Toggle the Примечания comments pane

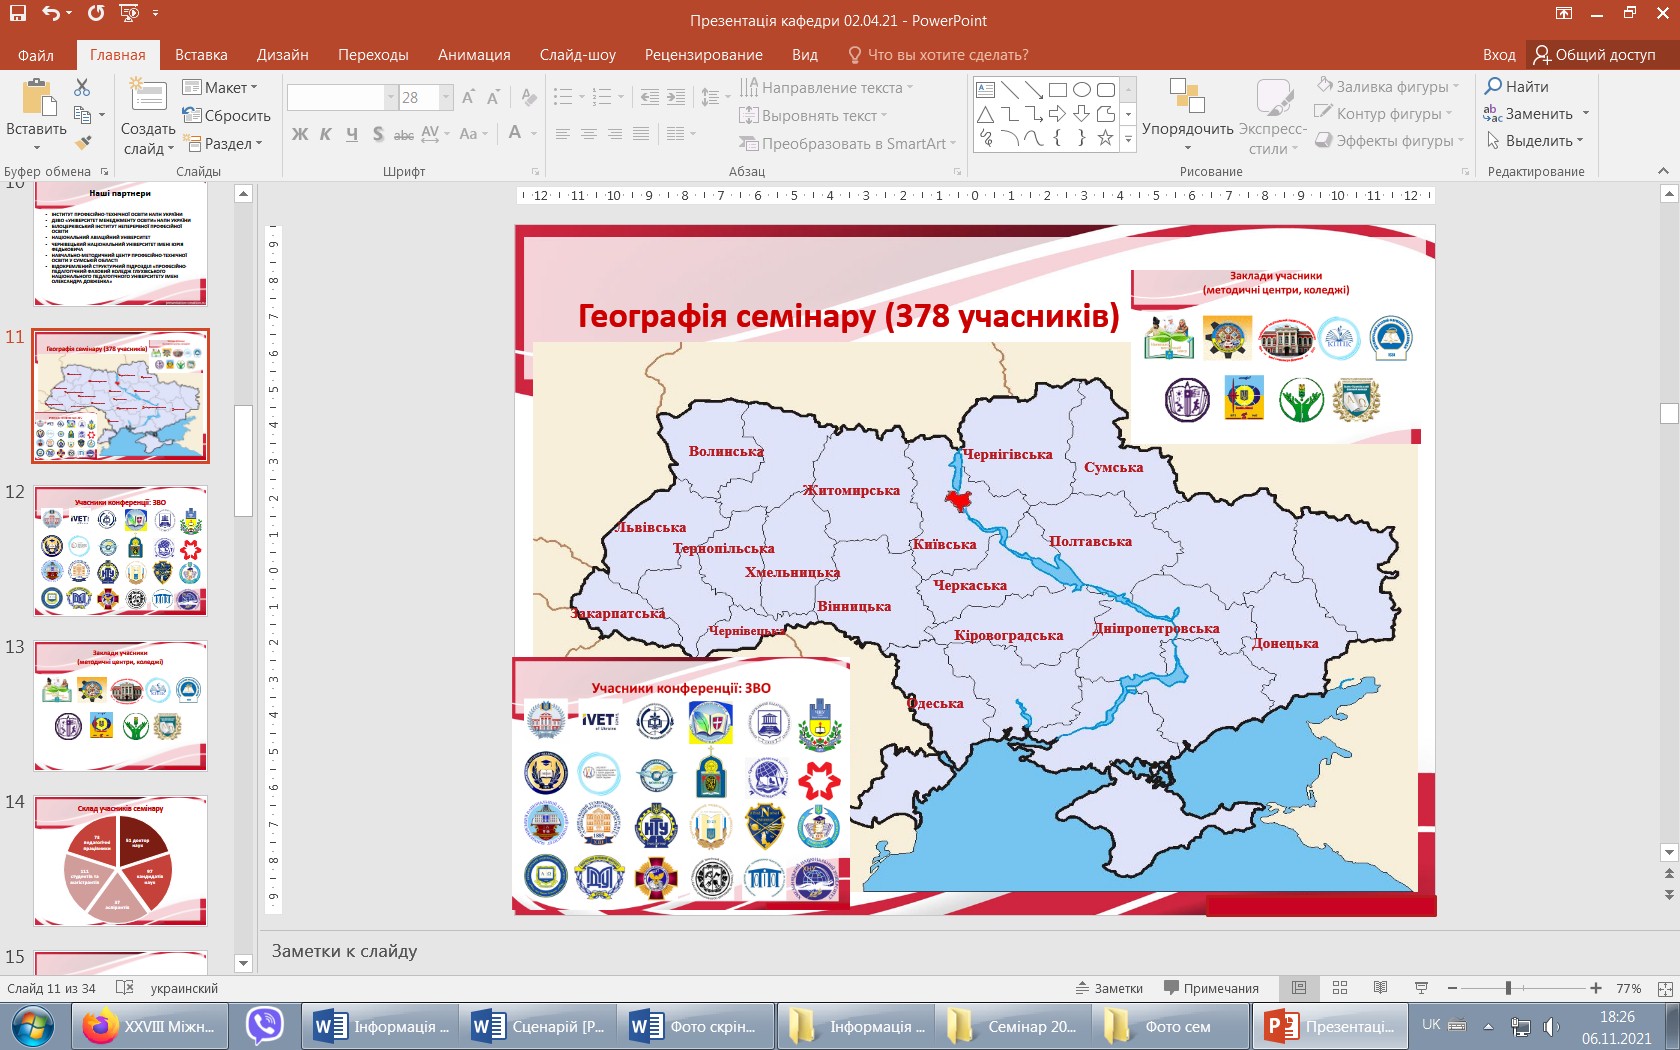[1211, 988]
